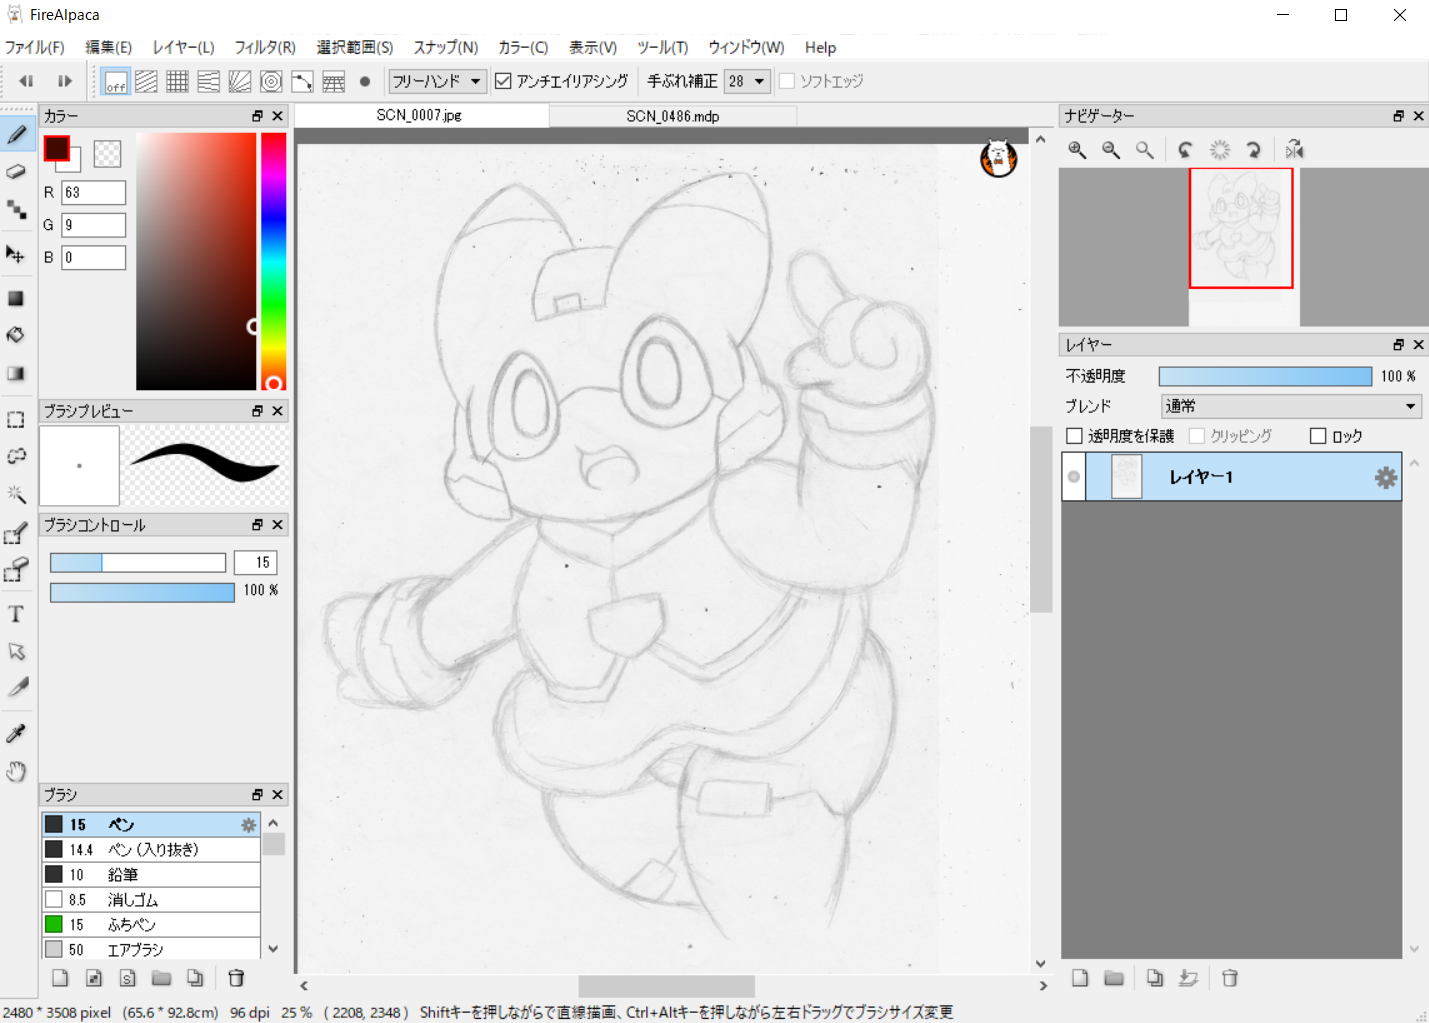Zoom out via Navigator magnifier minus

pyautogui.click(x=1111, y=150)
